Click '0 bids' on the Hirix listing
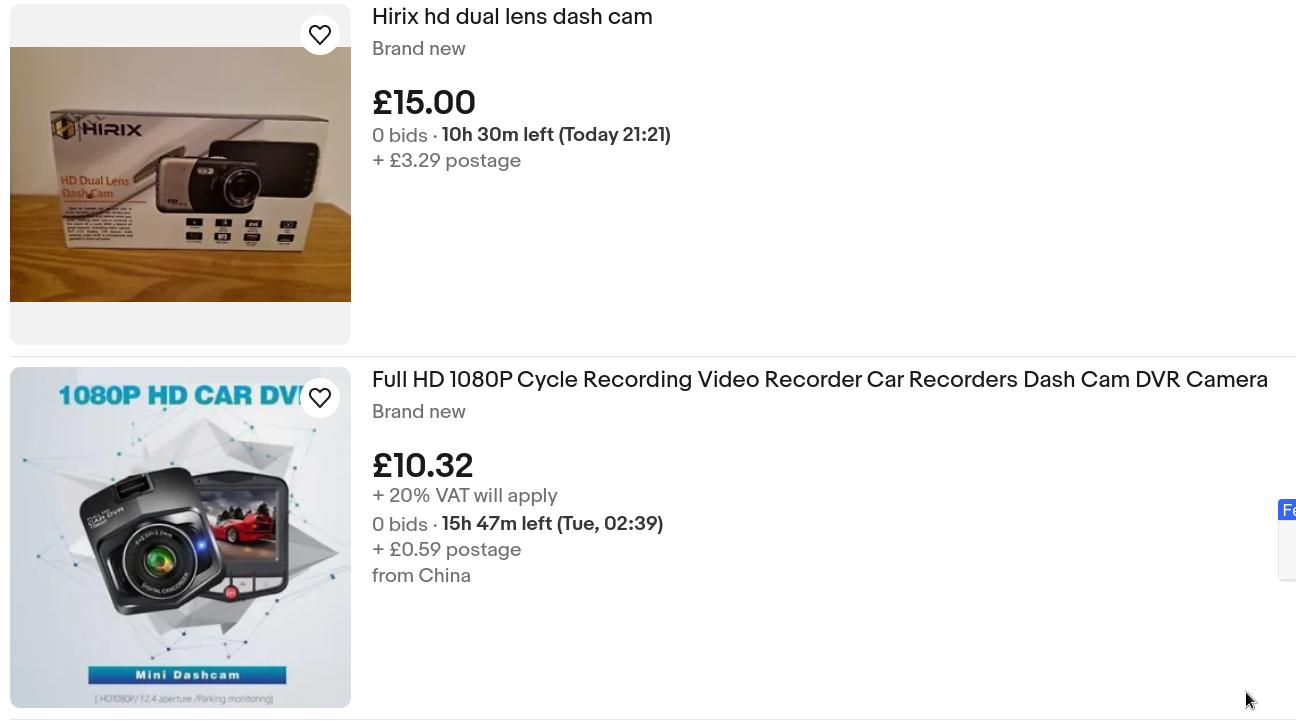Screen dimensions: 1296x721 [x=399, y=136]
